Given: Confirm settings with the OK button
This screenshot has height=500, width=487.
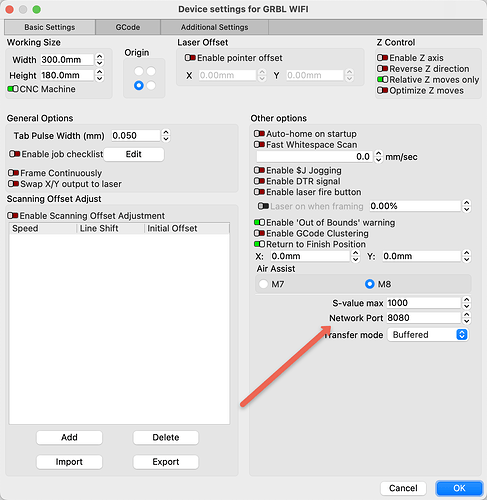Looking at the screenshot, I should click(x=459, y=488).
